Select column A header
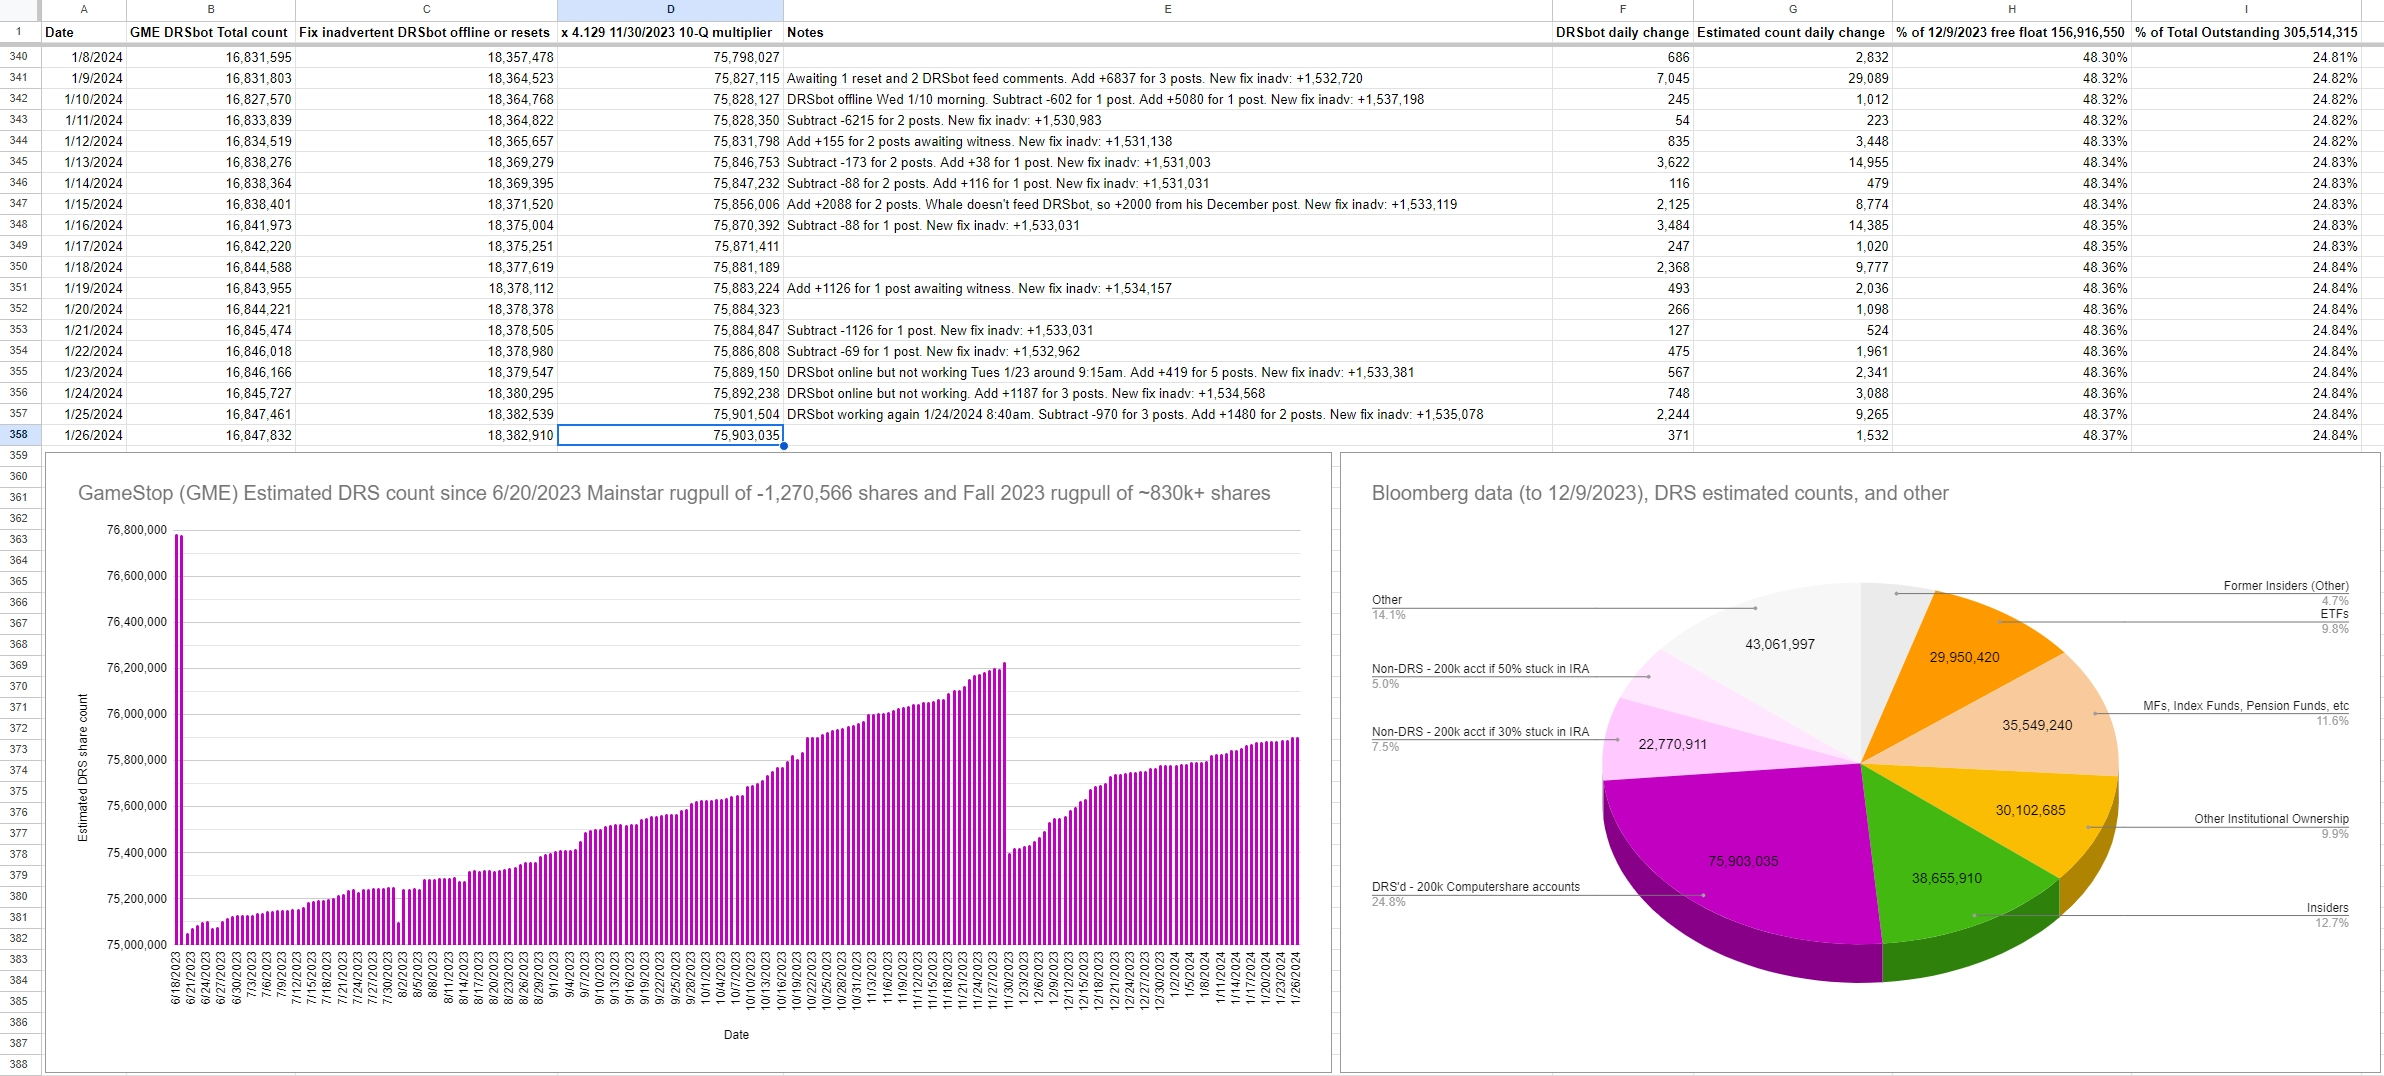The image size is (2384, 1076). [84, 9]
